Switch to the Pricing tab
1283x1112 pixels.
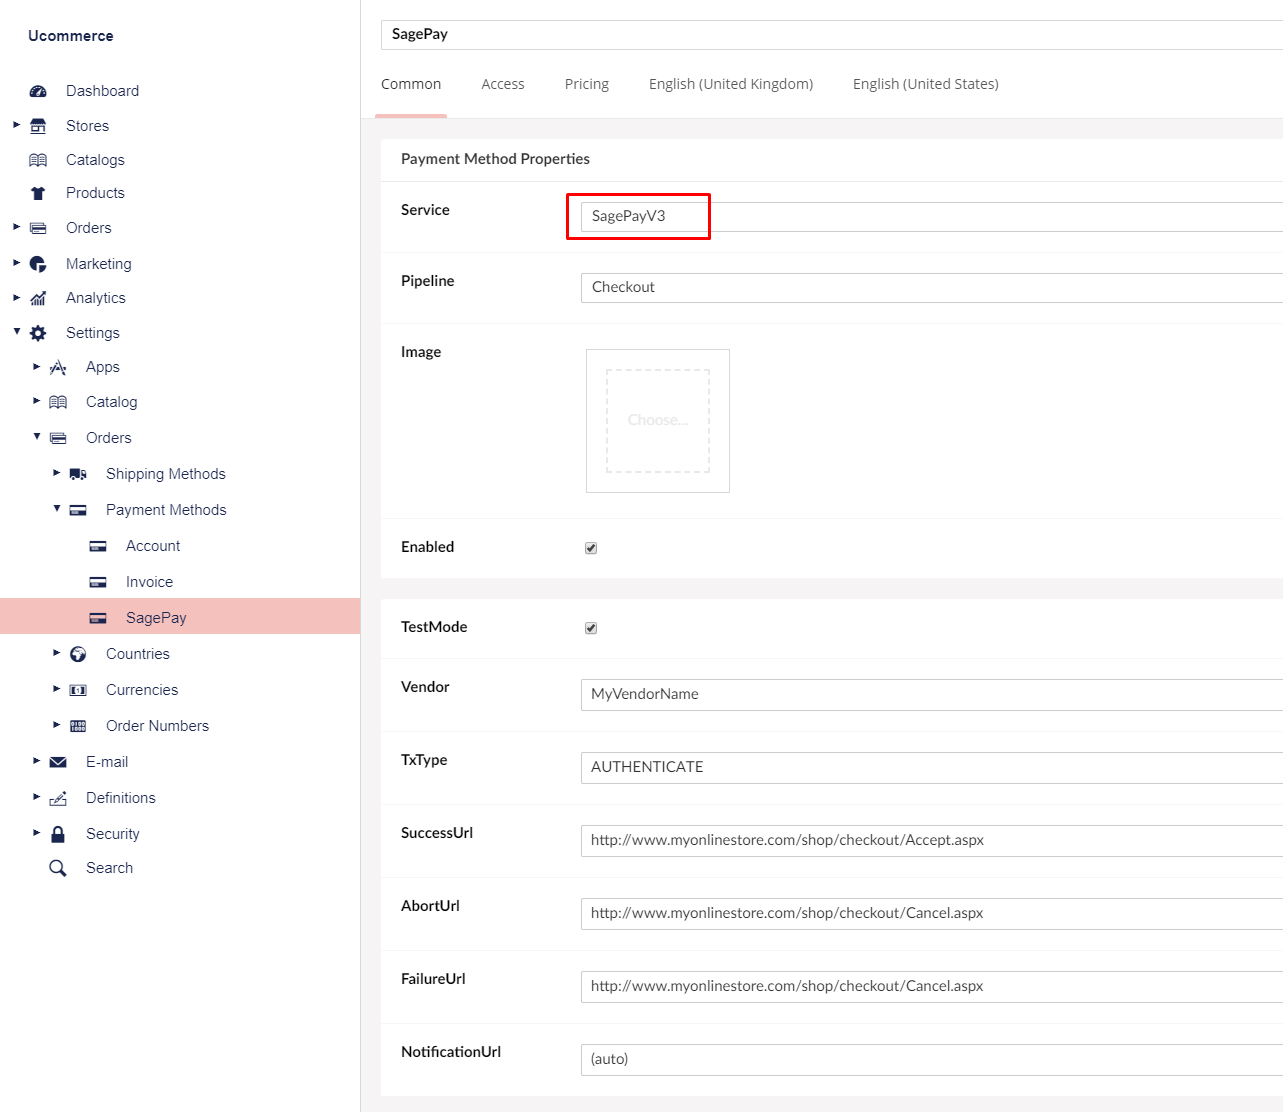[587, 84]
